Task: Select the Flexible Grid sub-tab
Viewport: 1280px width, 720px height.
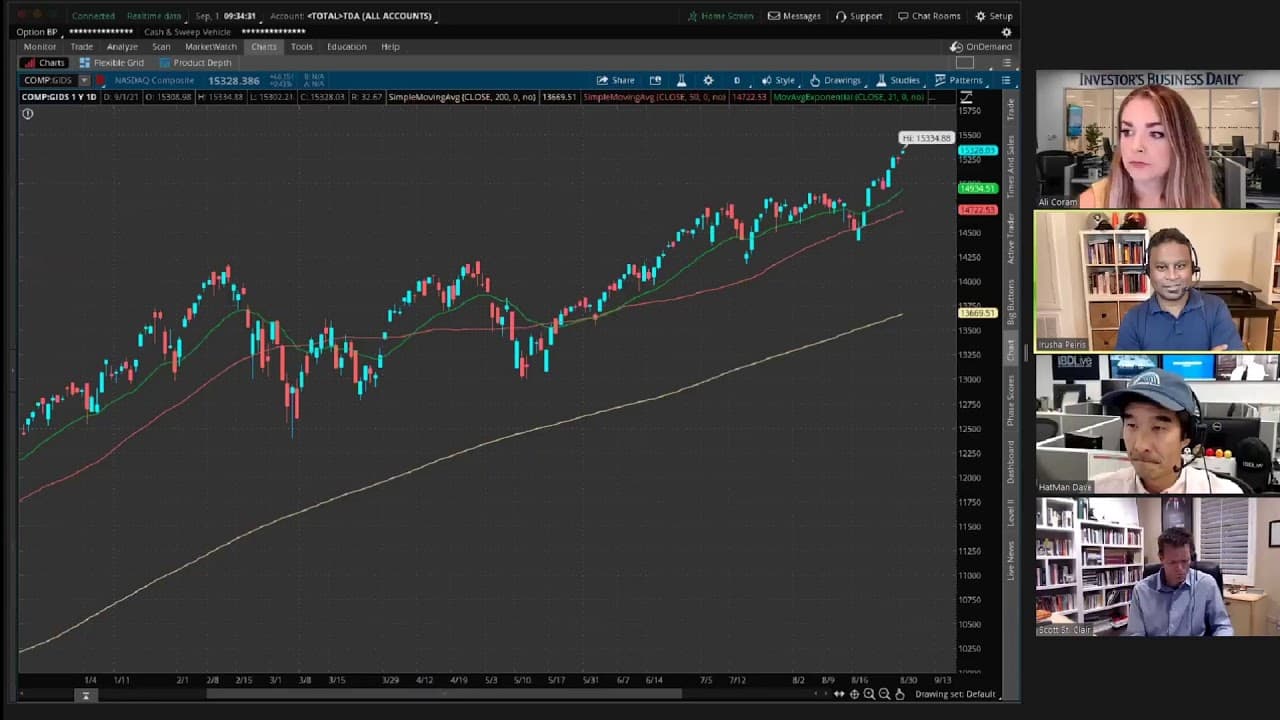Action: coord(111,63)
